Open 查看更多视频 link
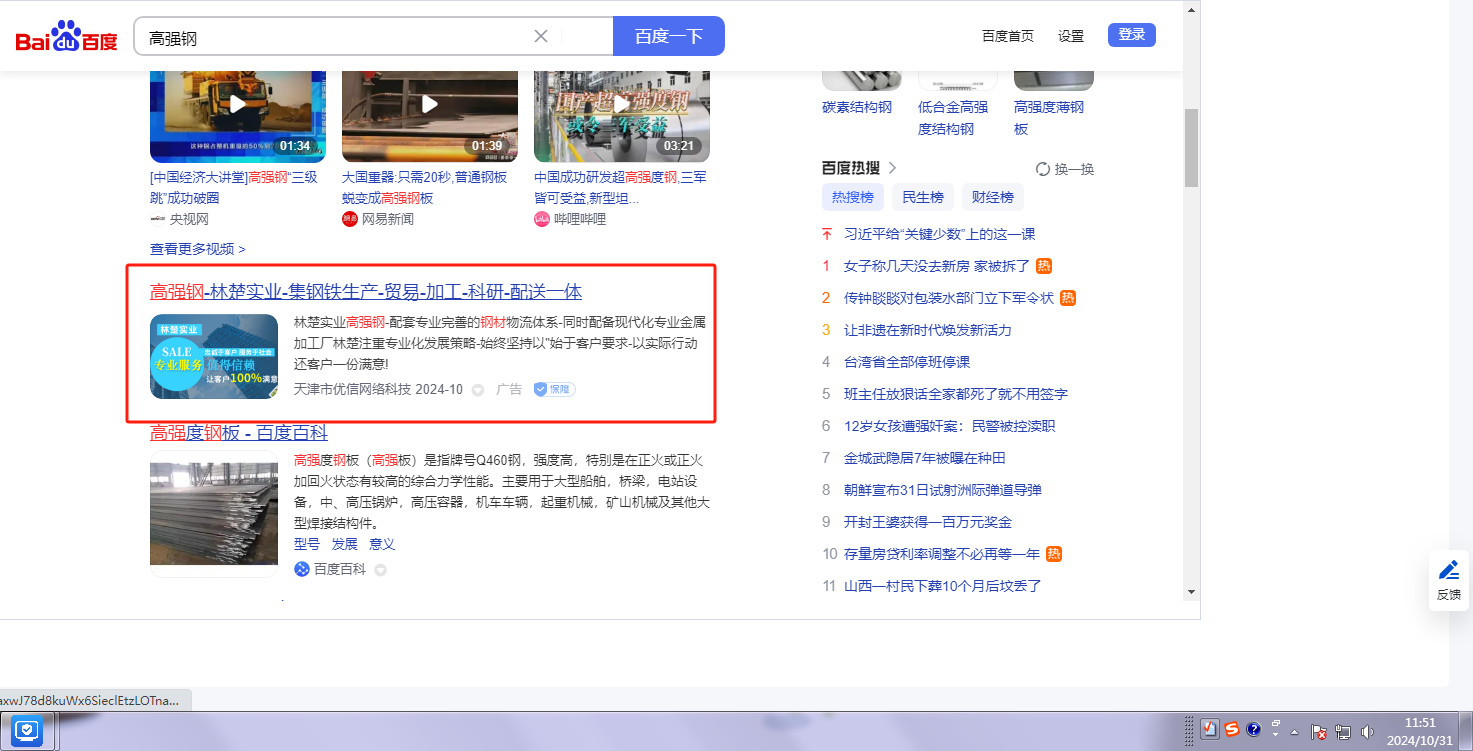The image size is (1473, 751). pyautogui.click(x=197, y=248)
